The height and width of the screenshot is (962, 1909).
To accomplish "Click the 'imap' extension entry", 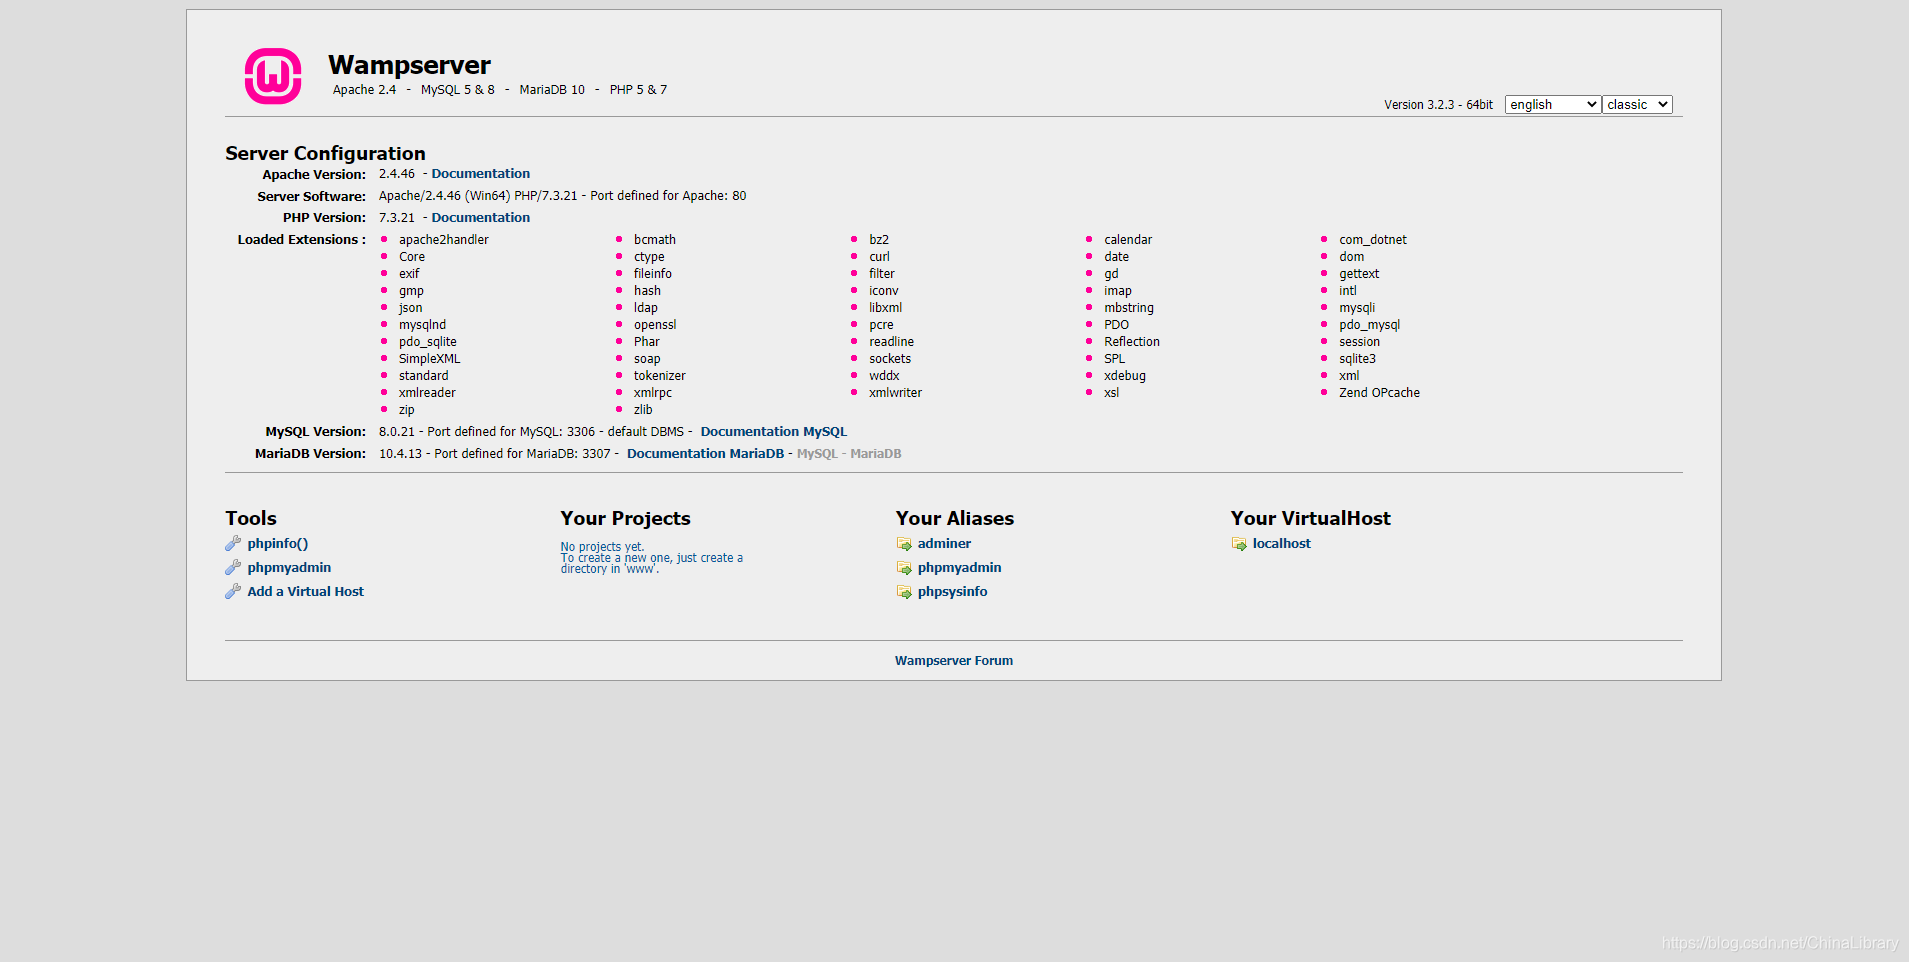I will 1118,291.
